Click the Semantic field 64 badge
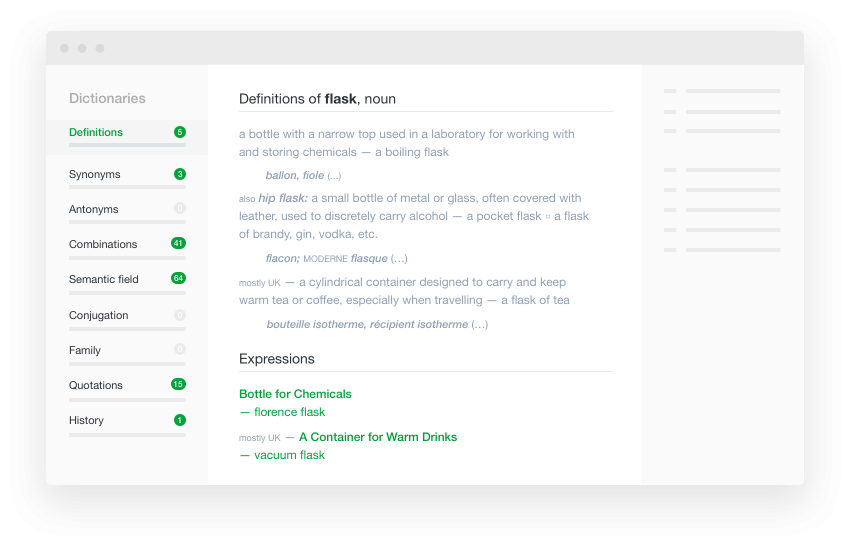 click(178, 278)
